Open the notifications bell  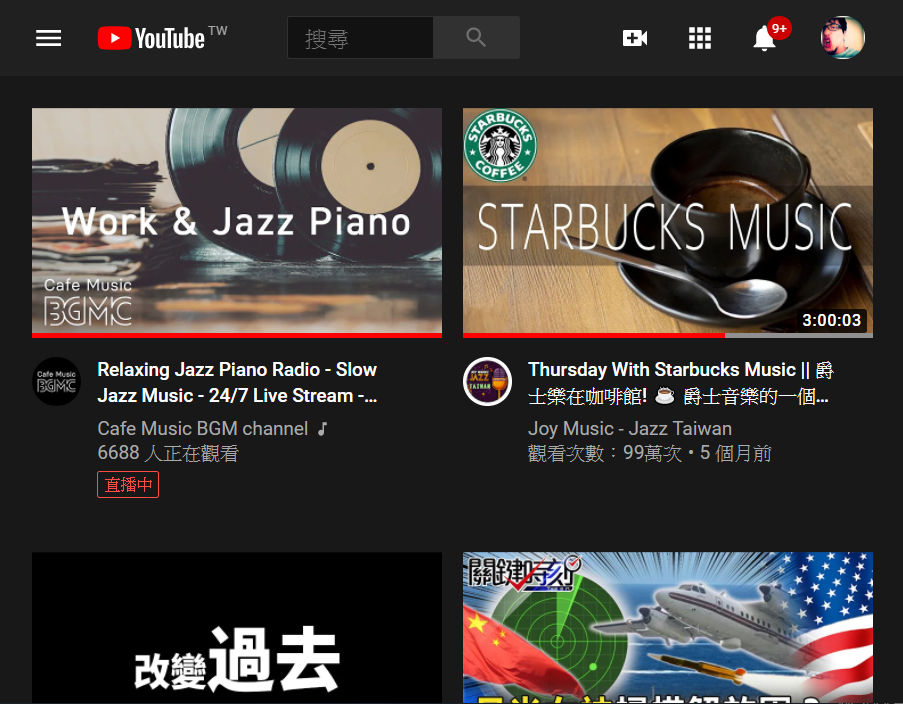pos(765,38)
